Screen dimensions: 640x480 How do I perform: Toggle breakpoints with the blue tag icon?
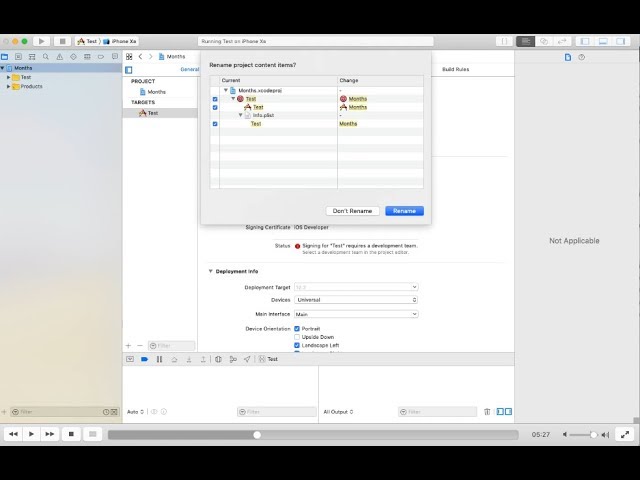click(x=144, y=359)
